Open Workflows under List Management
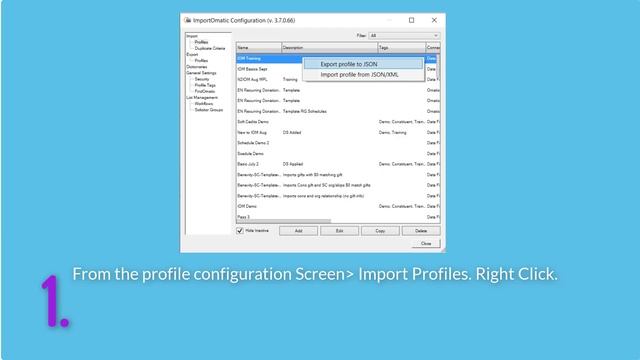 (204, 104)
